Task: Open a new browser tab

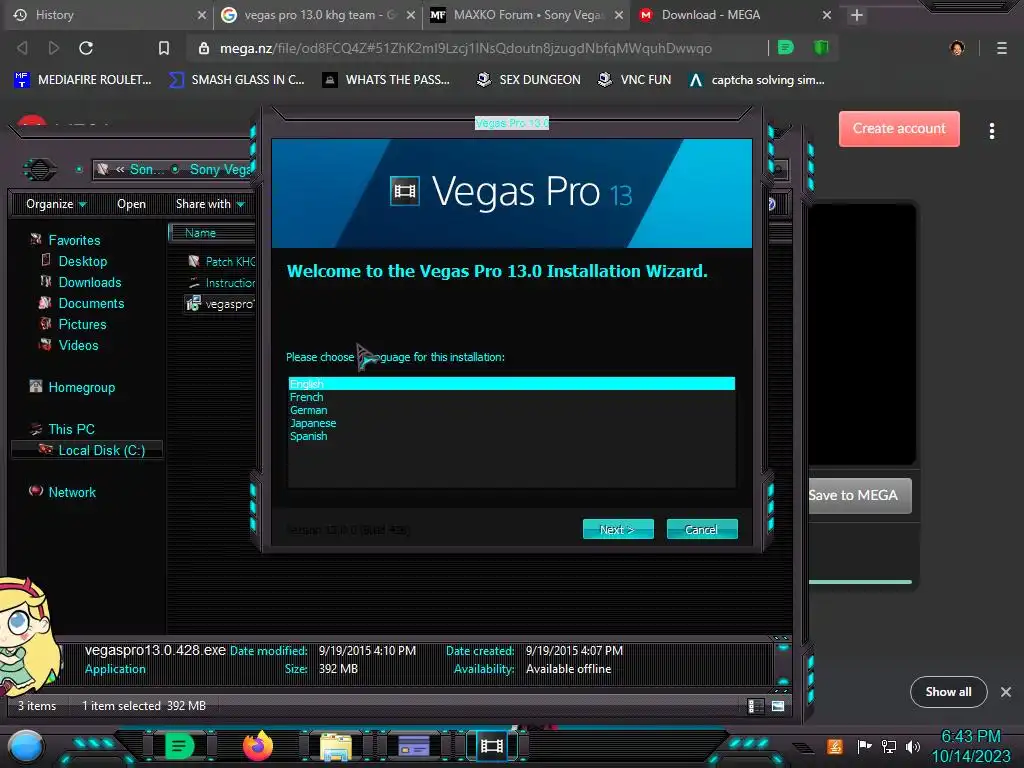Action: point(857,15)
